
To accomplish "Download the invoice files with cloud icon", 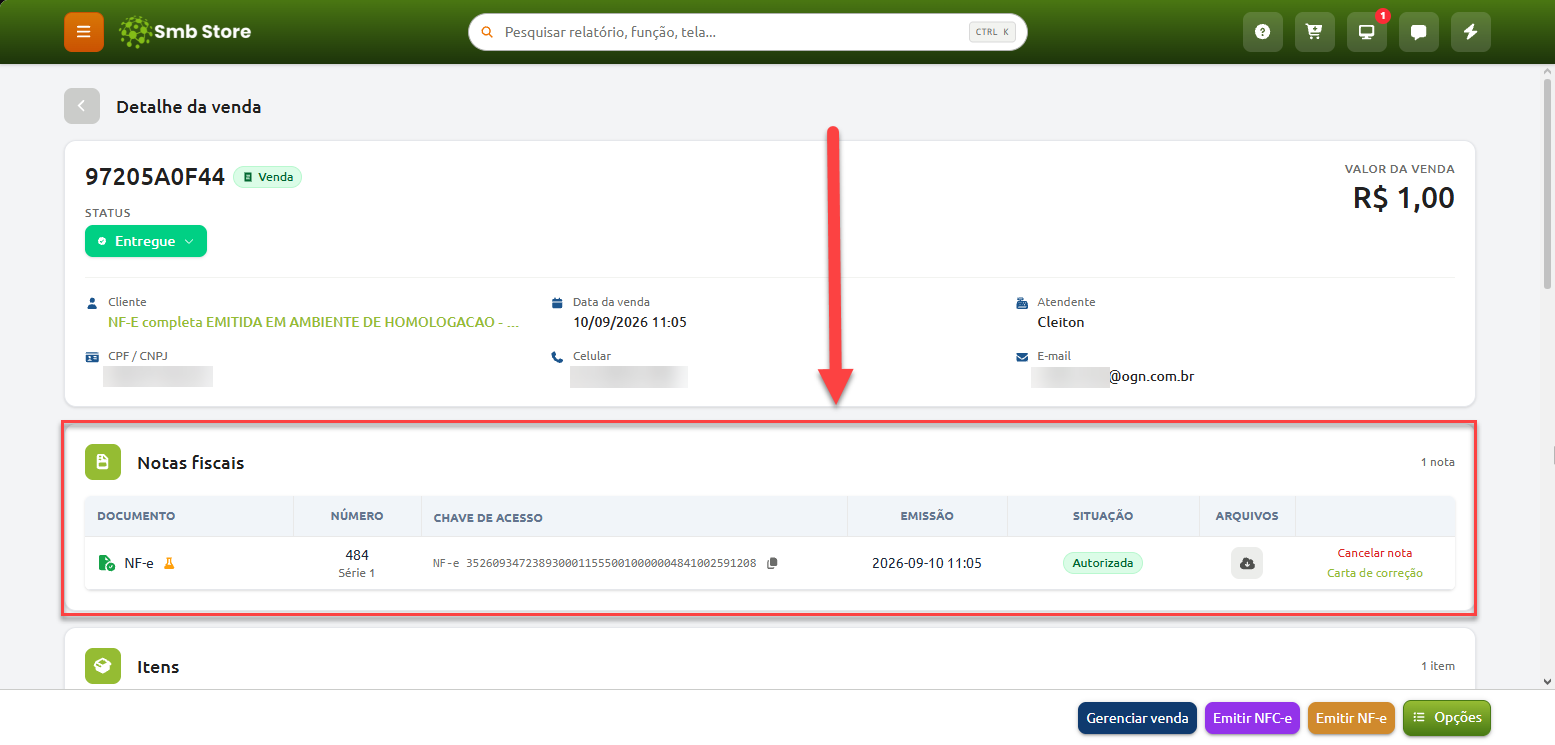I will click(x=1247, y=563).
